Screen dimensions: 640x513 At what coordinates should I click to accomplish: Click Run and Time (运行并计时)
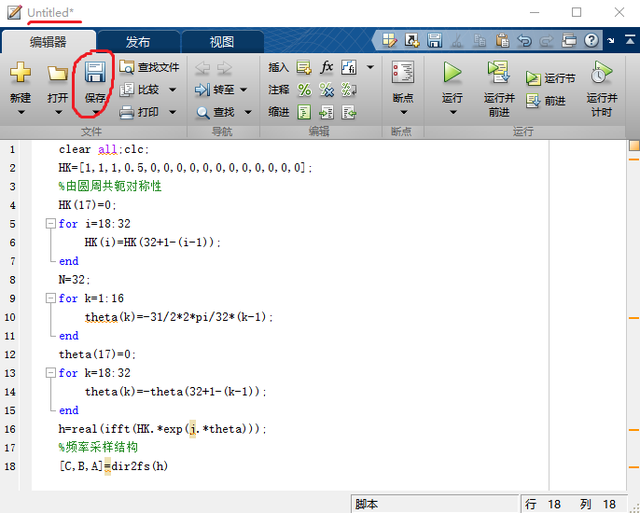point(602,88)
